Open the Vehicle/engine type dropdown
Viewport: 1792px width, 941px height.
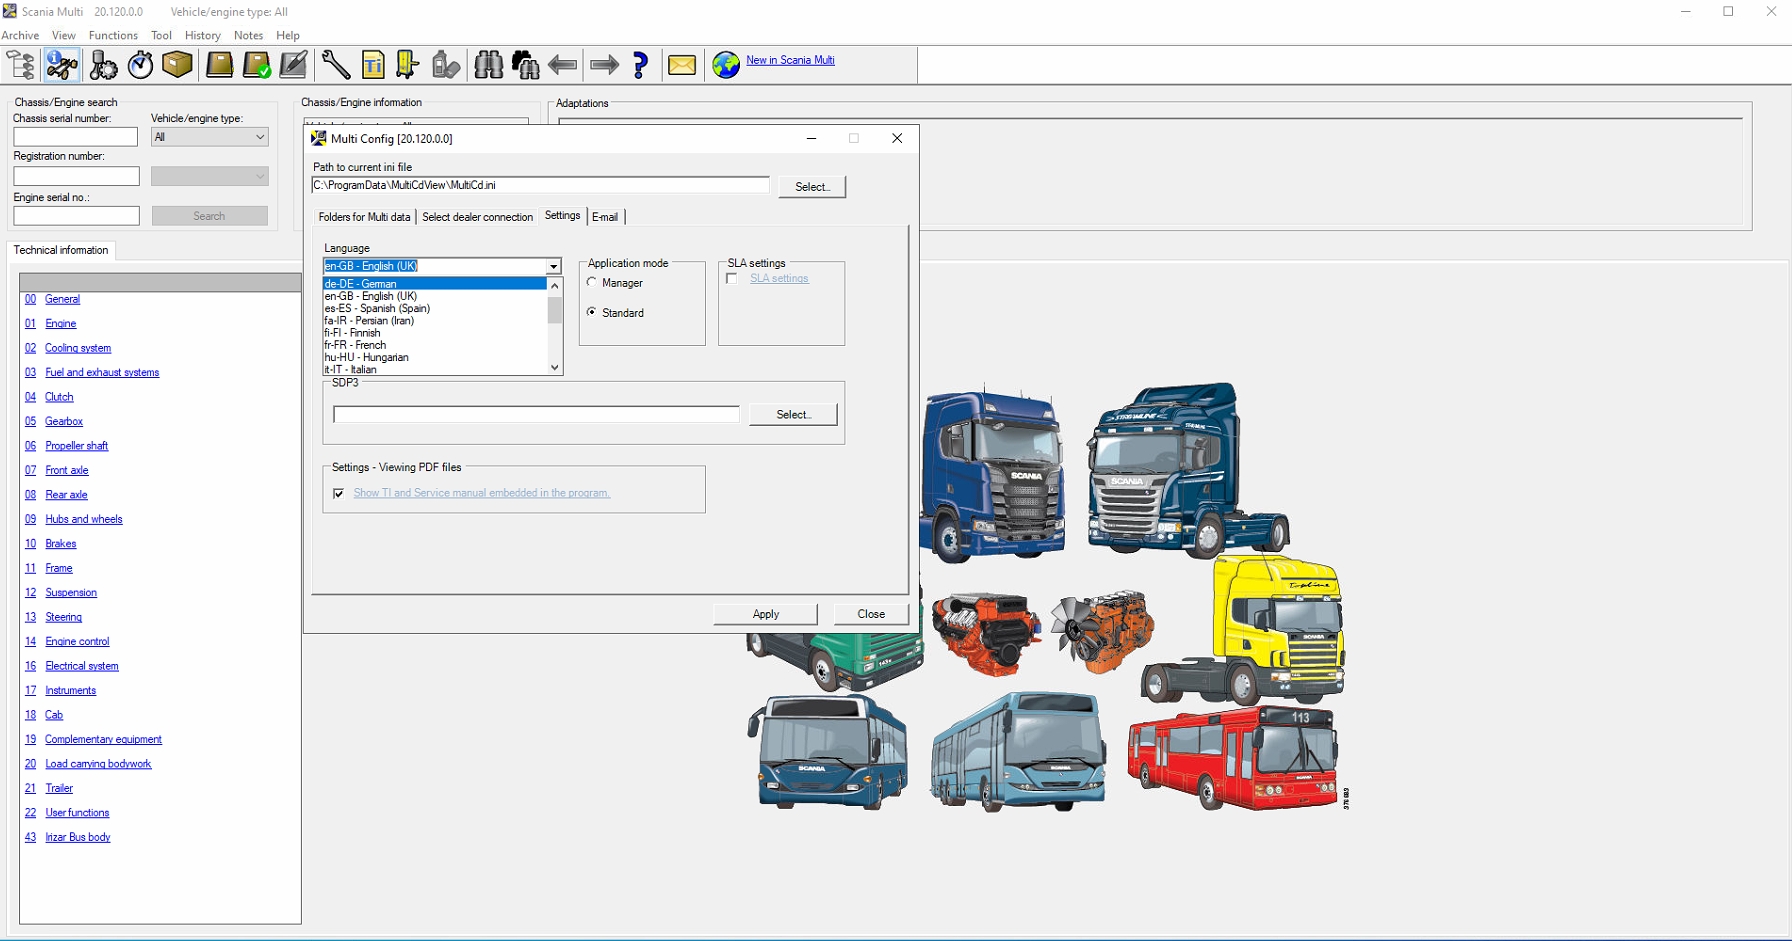(x=209, y=137)
